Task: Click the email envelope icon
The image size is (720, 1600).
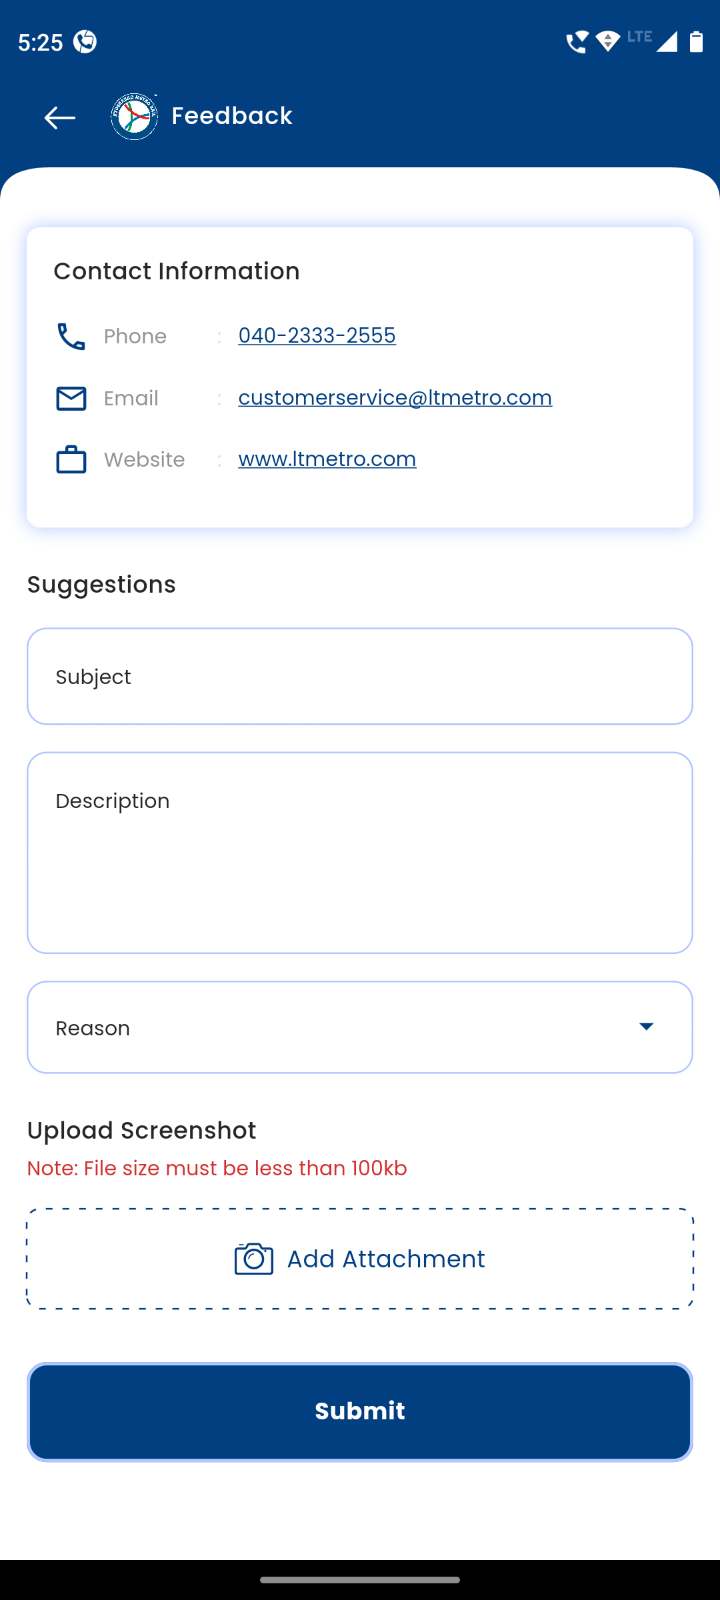Action: [x=71, y=398]
